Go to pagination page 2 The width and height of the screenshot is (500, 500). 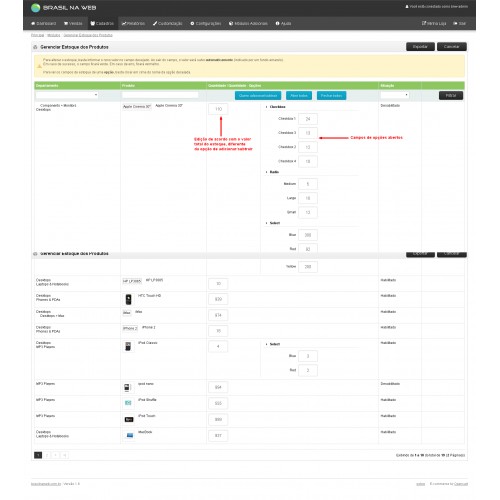point(47,455)
